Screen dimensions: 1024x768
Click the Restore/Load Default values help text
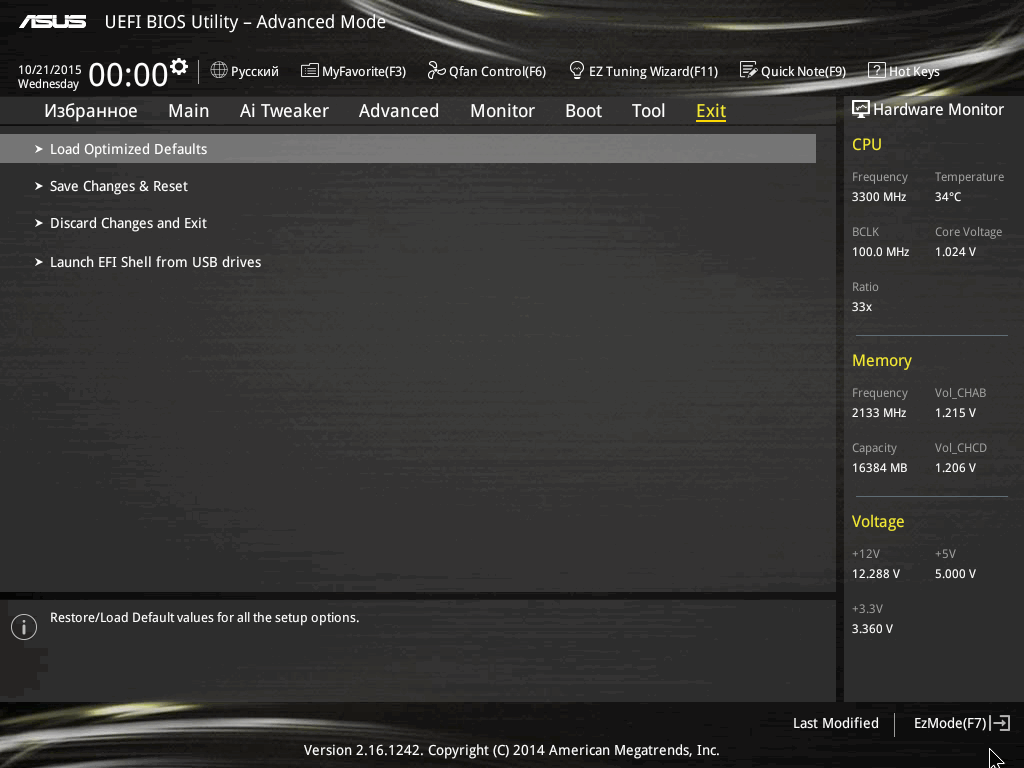pos(204,618)
